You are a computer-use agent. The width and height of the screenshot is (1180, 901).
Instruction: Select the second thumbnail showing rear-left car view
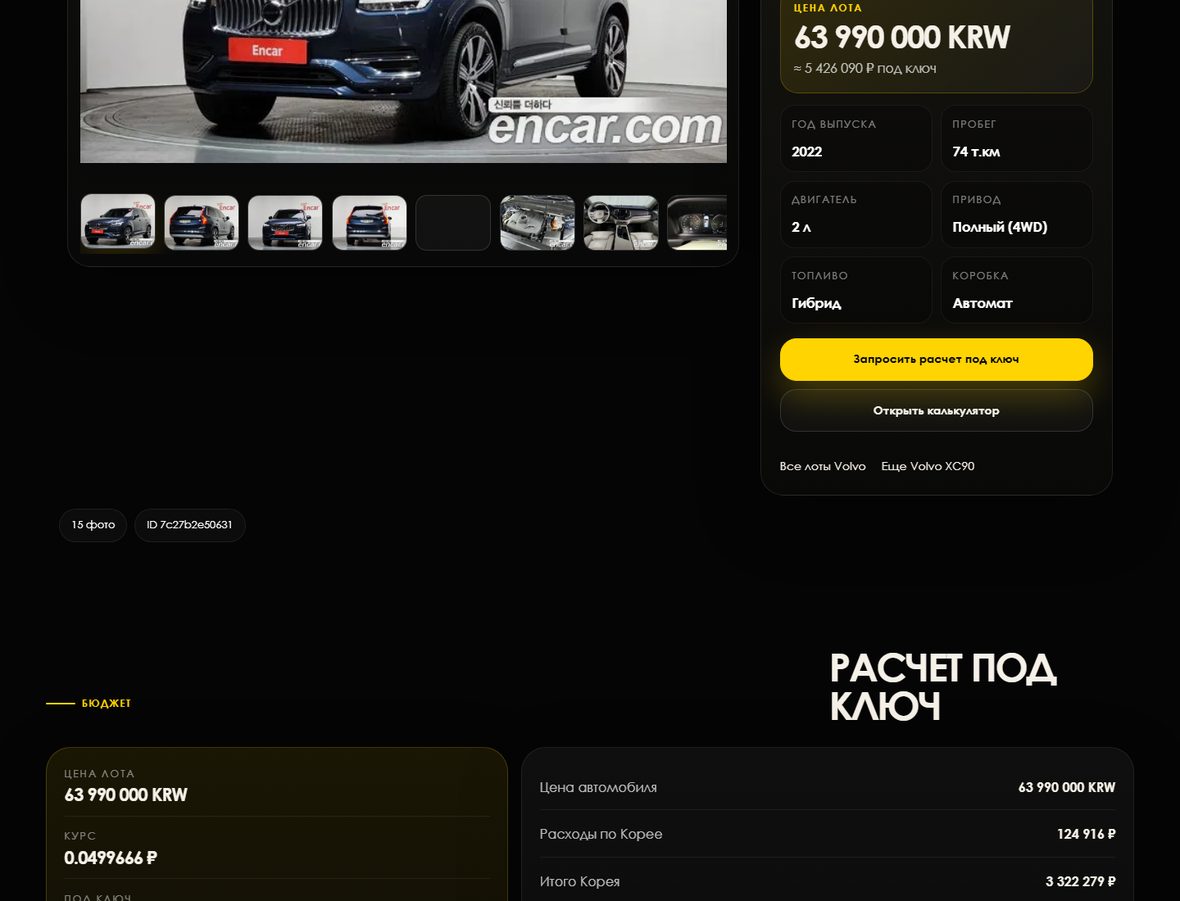click(202, 222)
